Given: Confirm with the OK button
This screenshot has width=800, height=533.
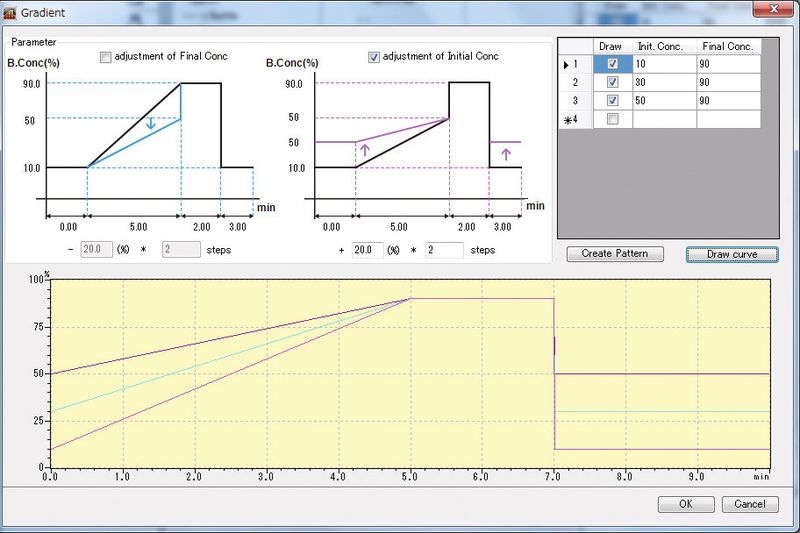Looking at the screenshot, I should (x=686, y=504).
